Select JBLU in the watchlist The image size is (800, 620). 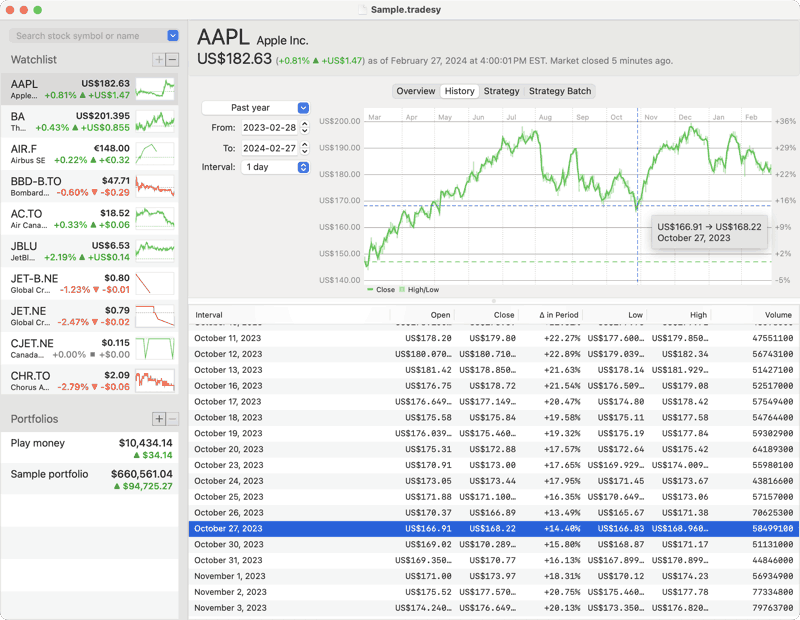pos(90,251)
